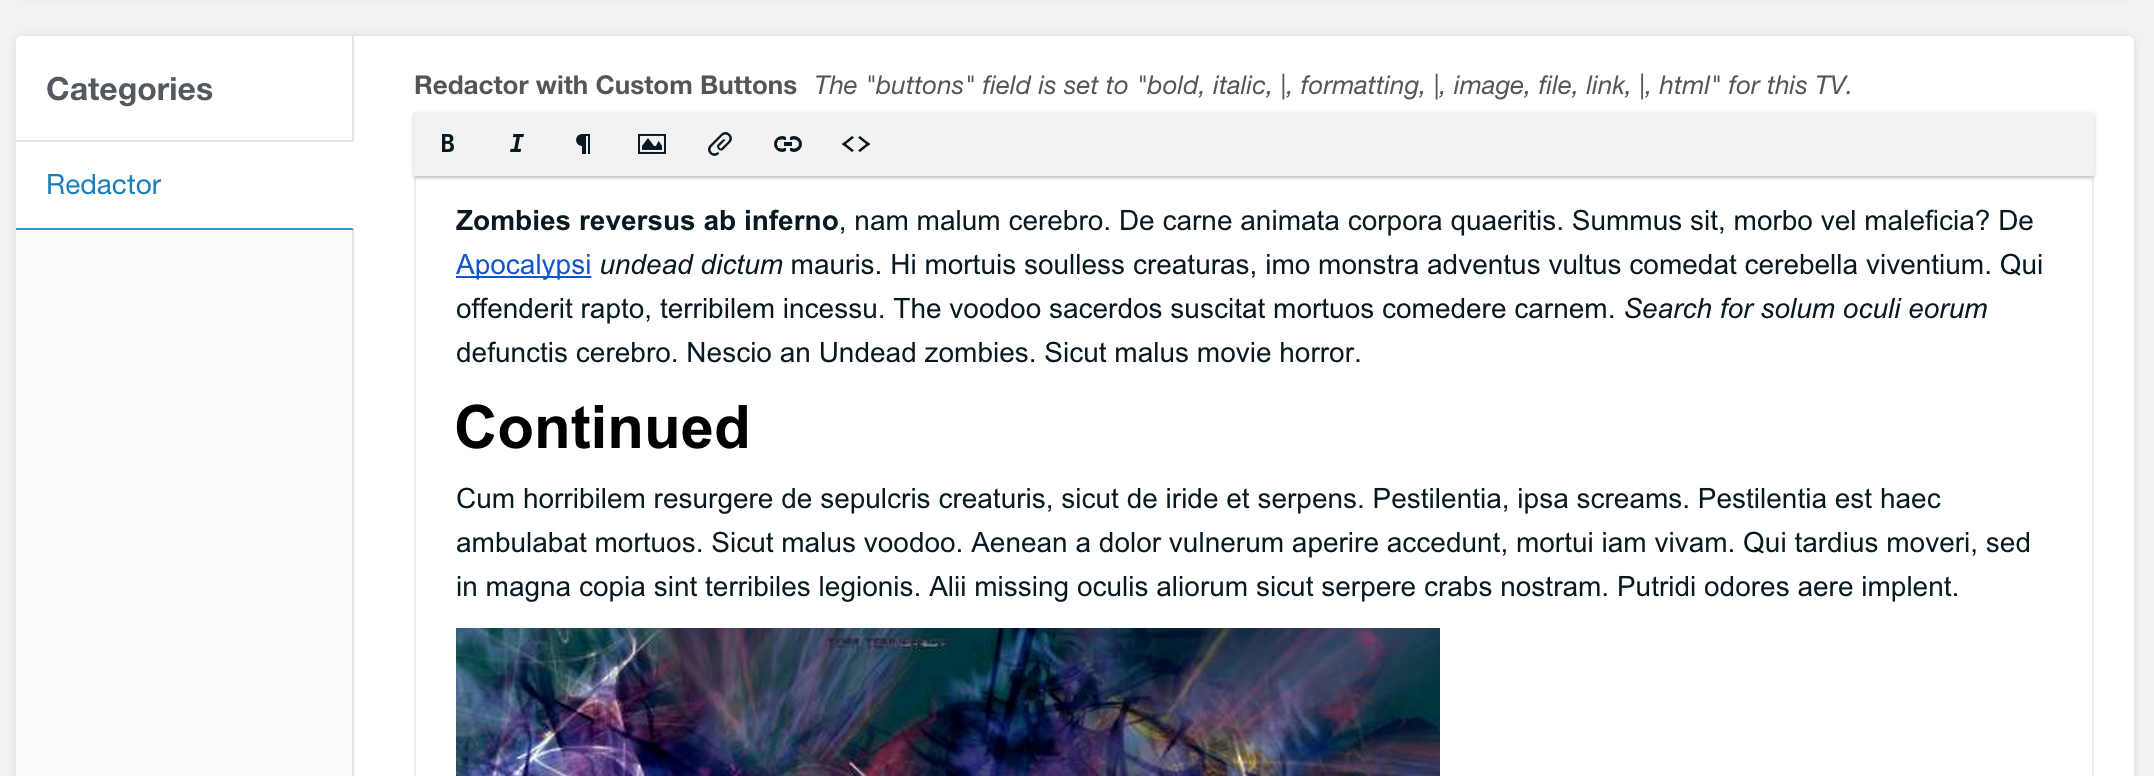Click the italic text undead dictum
The image size is (2154, 776).
click(691, 265)
